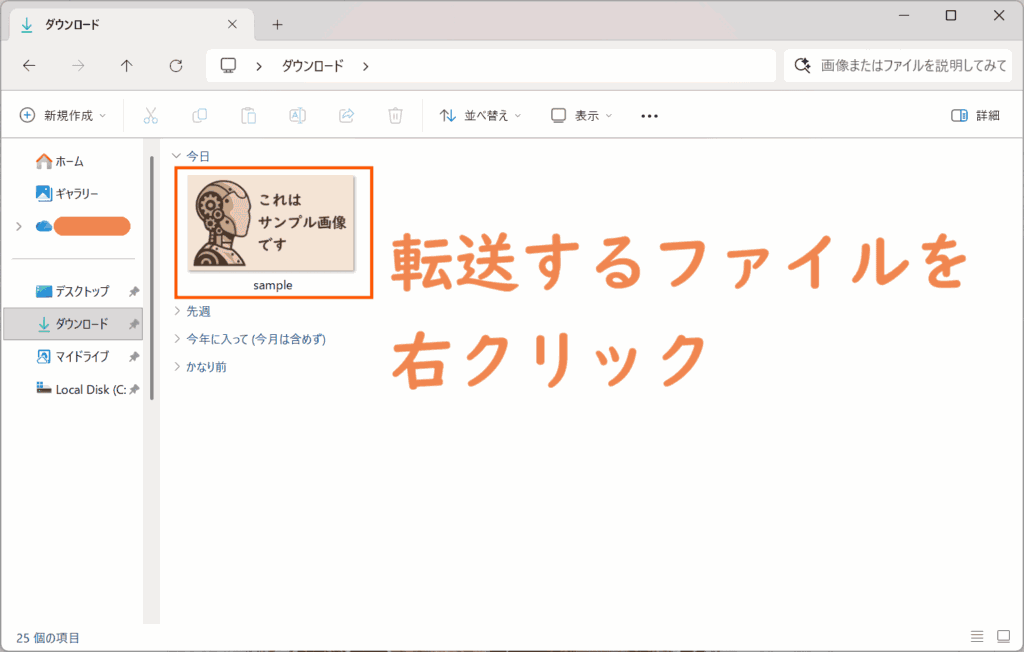Switch to large thumbnails view in status bar

tap(1003, 637)
